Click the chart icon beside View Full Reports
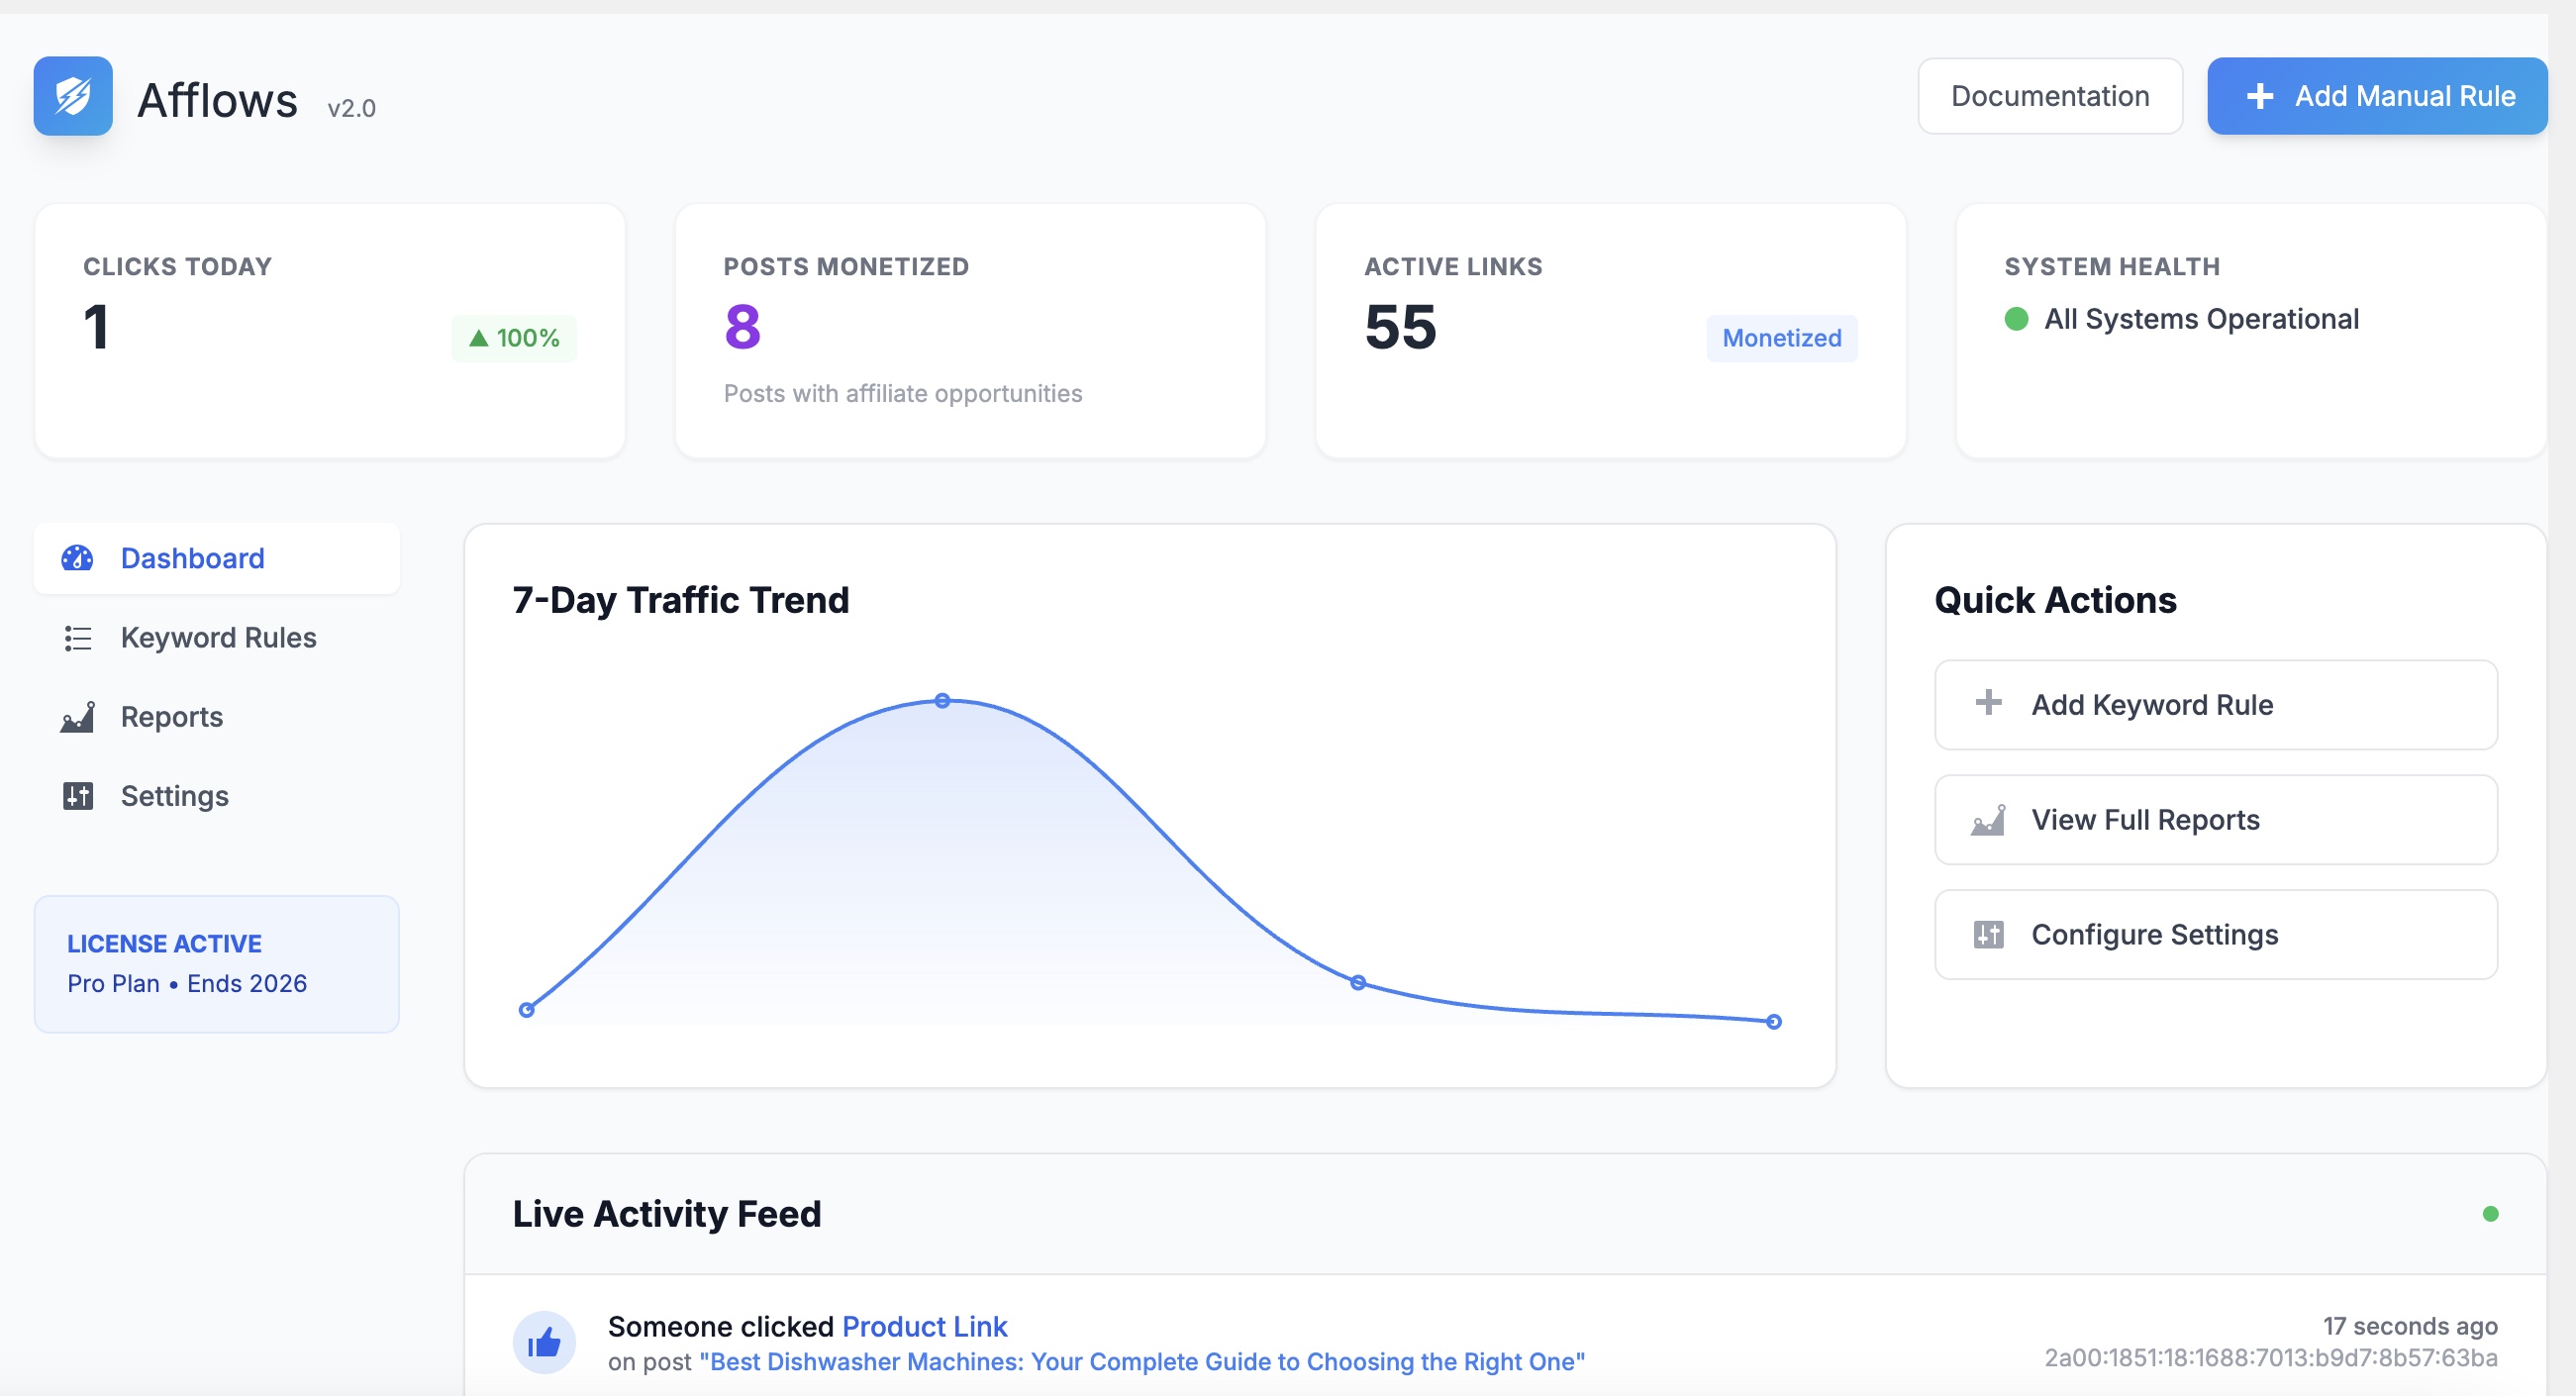 click(1989, 820)
